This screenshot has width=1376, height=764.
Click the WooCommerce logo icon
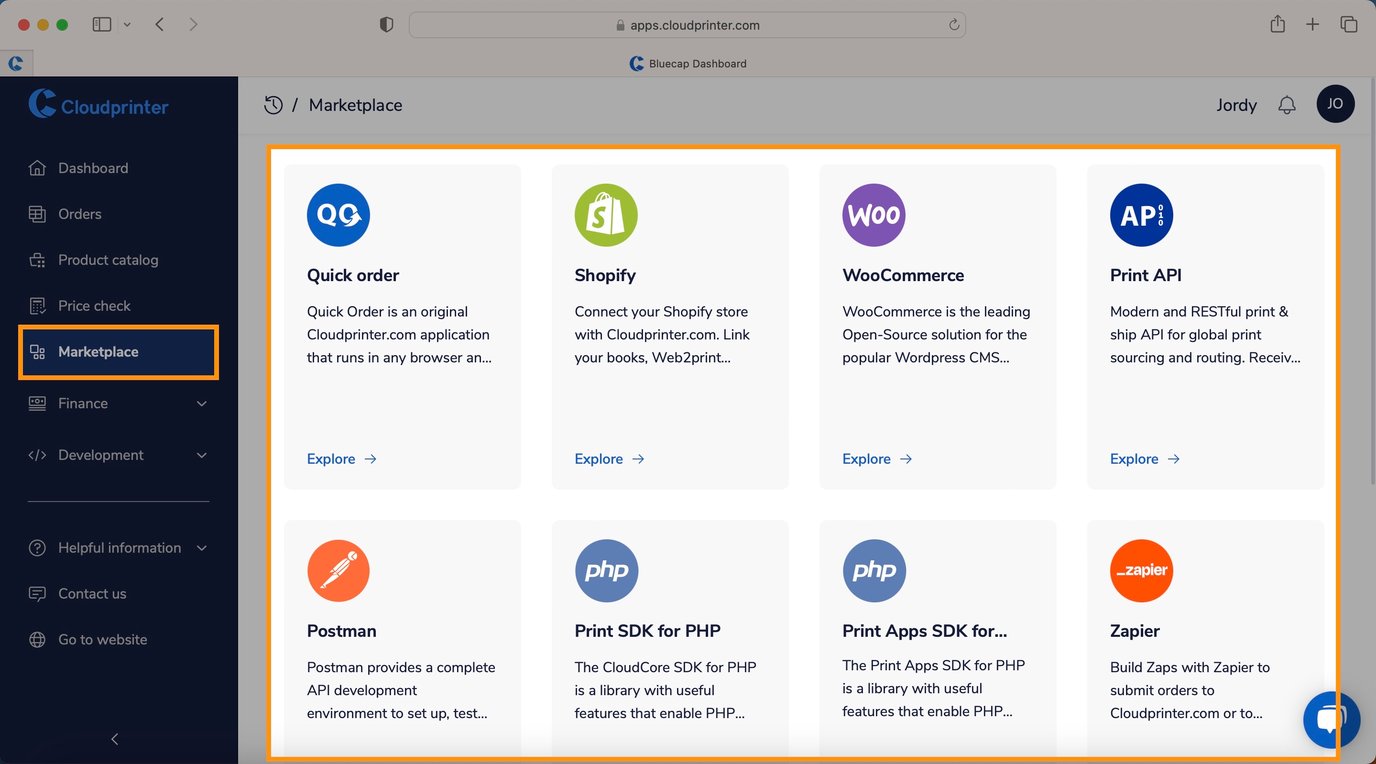click(873, 215)
